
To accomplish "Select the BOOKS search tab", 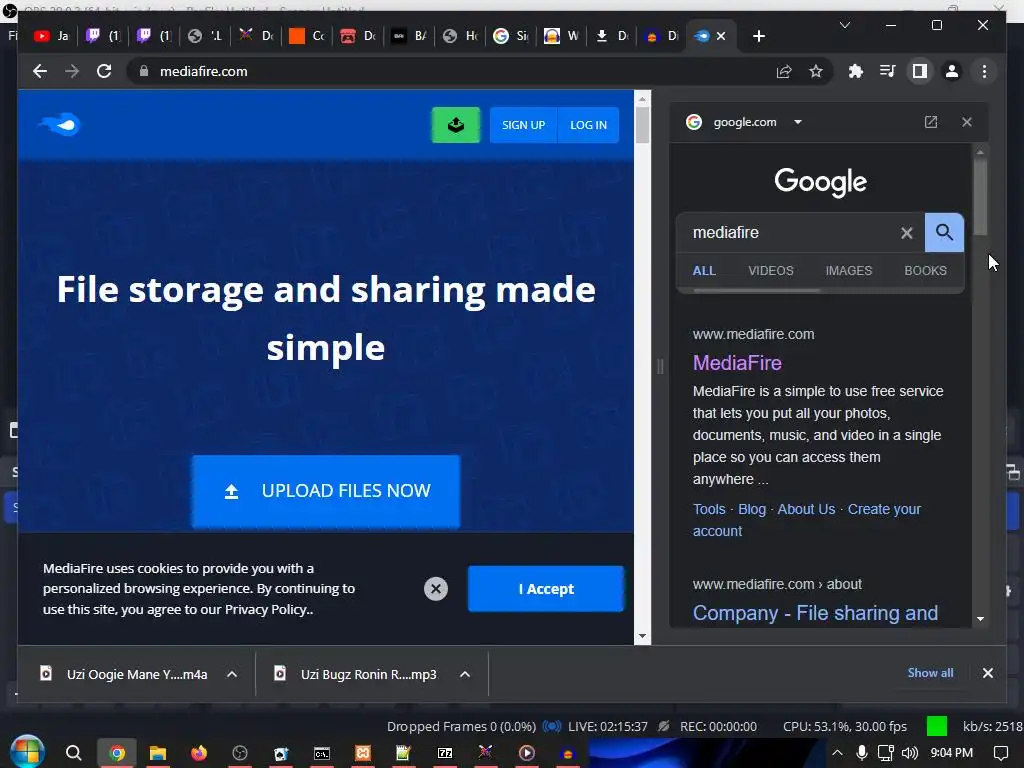I will click(925, 270).
